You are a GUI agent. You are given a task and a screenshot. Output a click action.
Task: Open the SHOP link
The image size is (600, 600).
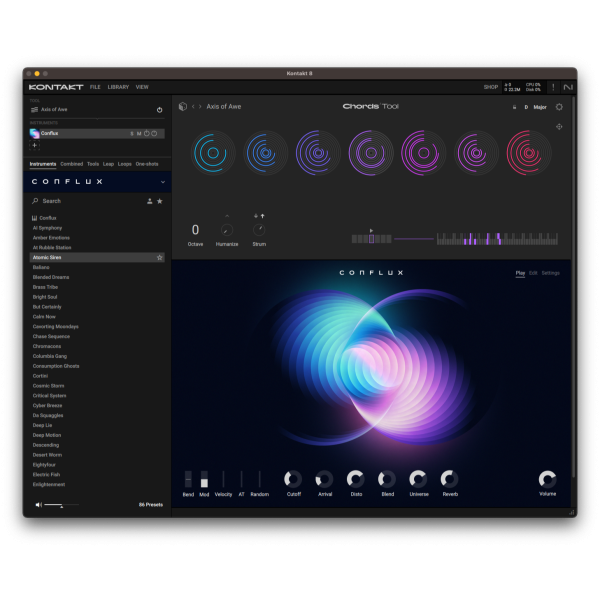coord(491,87)
